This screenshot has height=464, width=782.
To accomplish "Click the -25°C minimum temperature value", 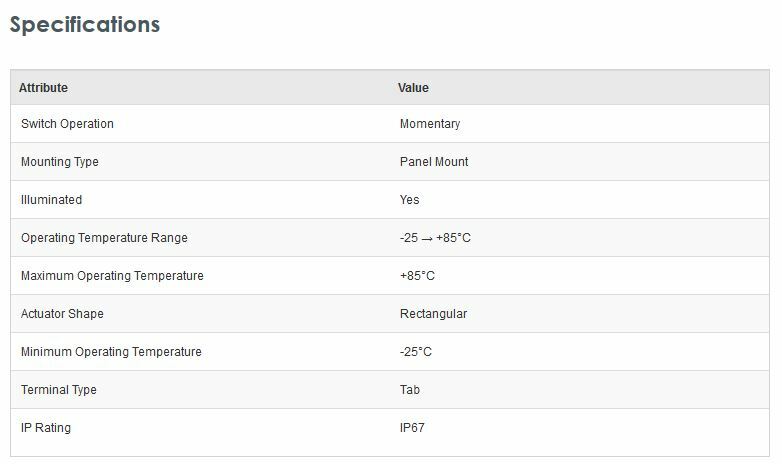I will (415, 352).
